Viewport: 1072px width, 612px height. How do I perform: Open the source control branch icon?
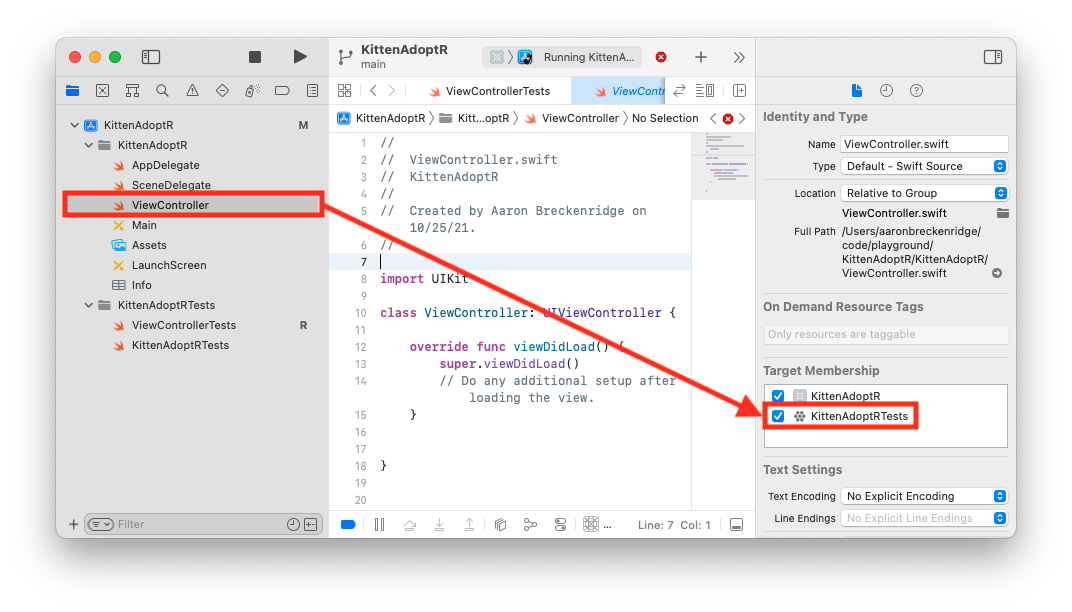[345, 57]
